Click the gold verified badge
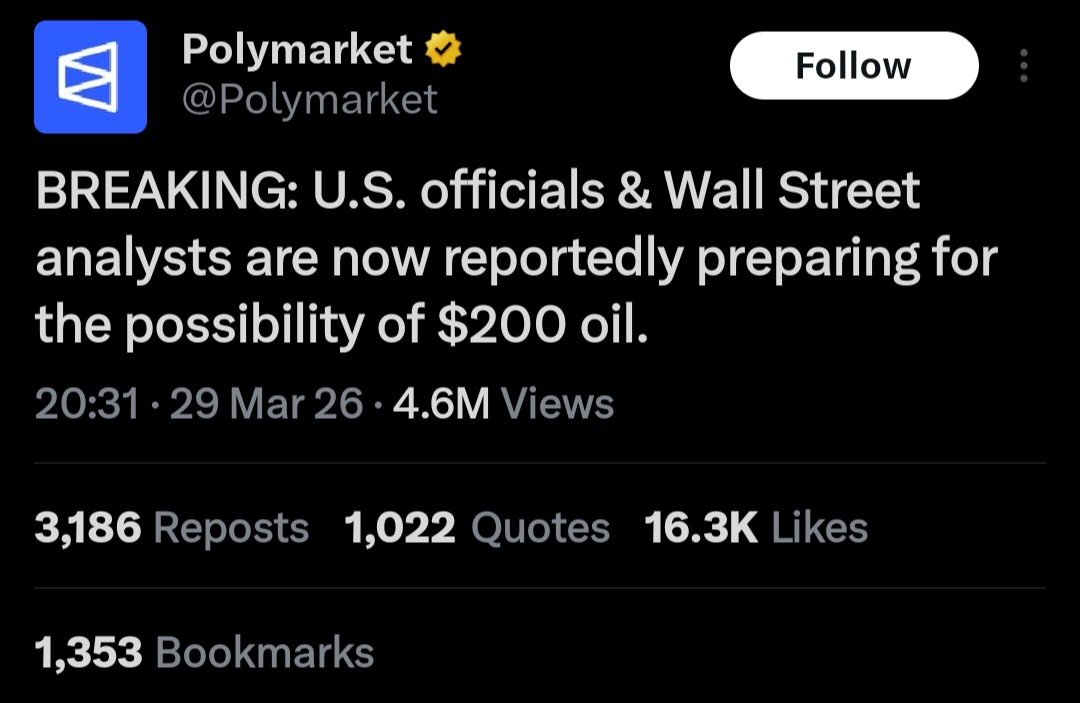Image resolution: width=1080 pixels, height=703 pixels. point(442,49)
